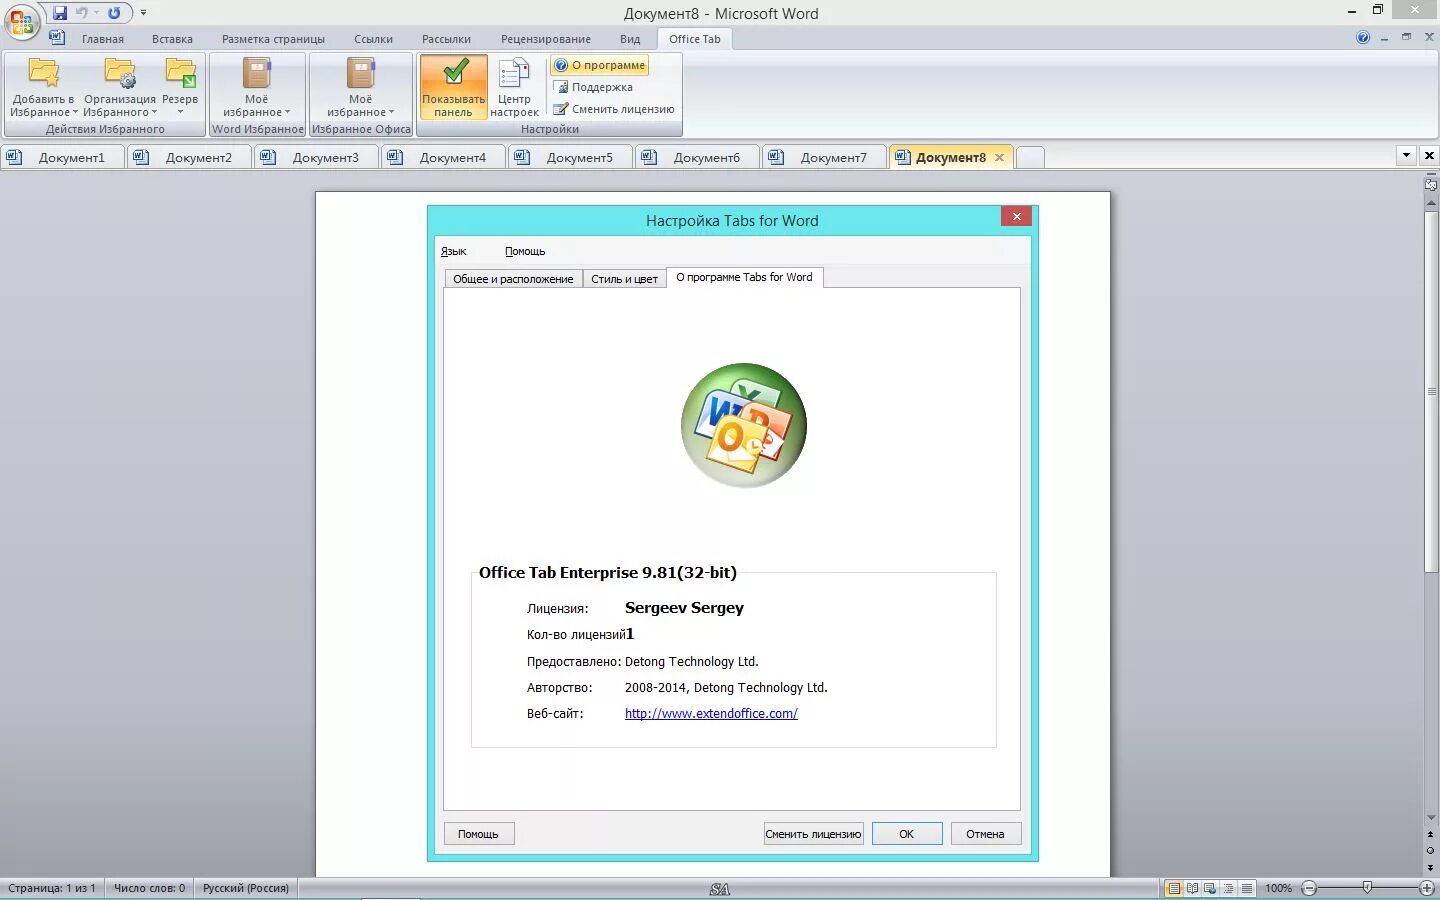1440x900 pixels.
Task: Switch to Документ4 document tab
Action: [443, 157]
